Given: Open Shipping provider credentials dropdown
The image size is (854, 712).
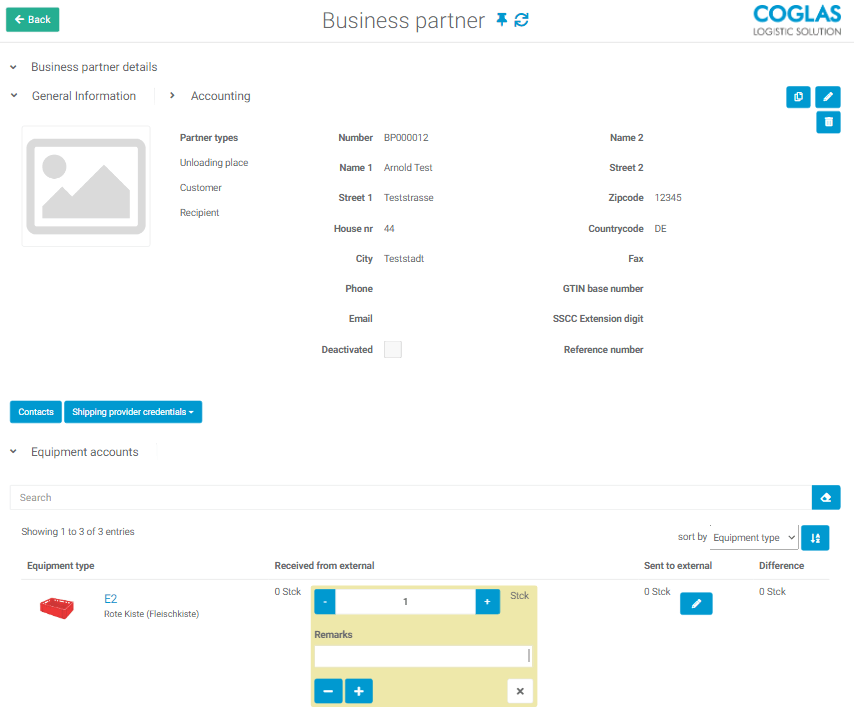Looking at the screenshot, I should click(133, 412).
